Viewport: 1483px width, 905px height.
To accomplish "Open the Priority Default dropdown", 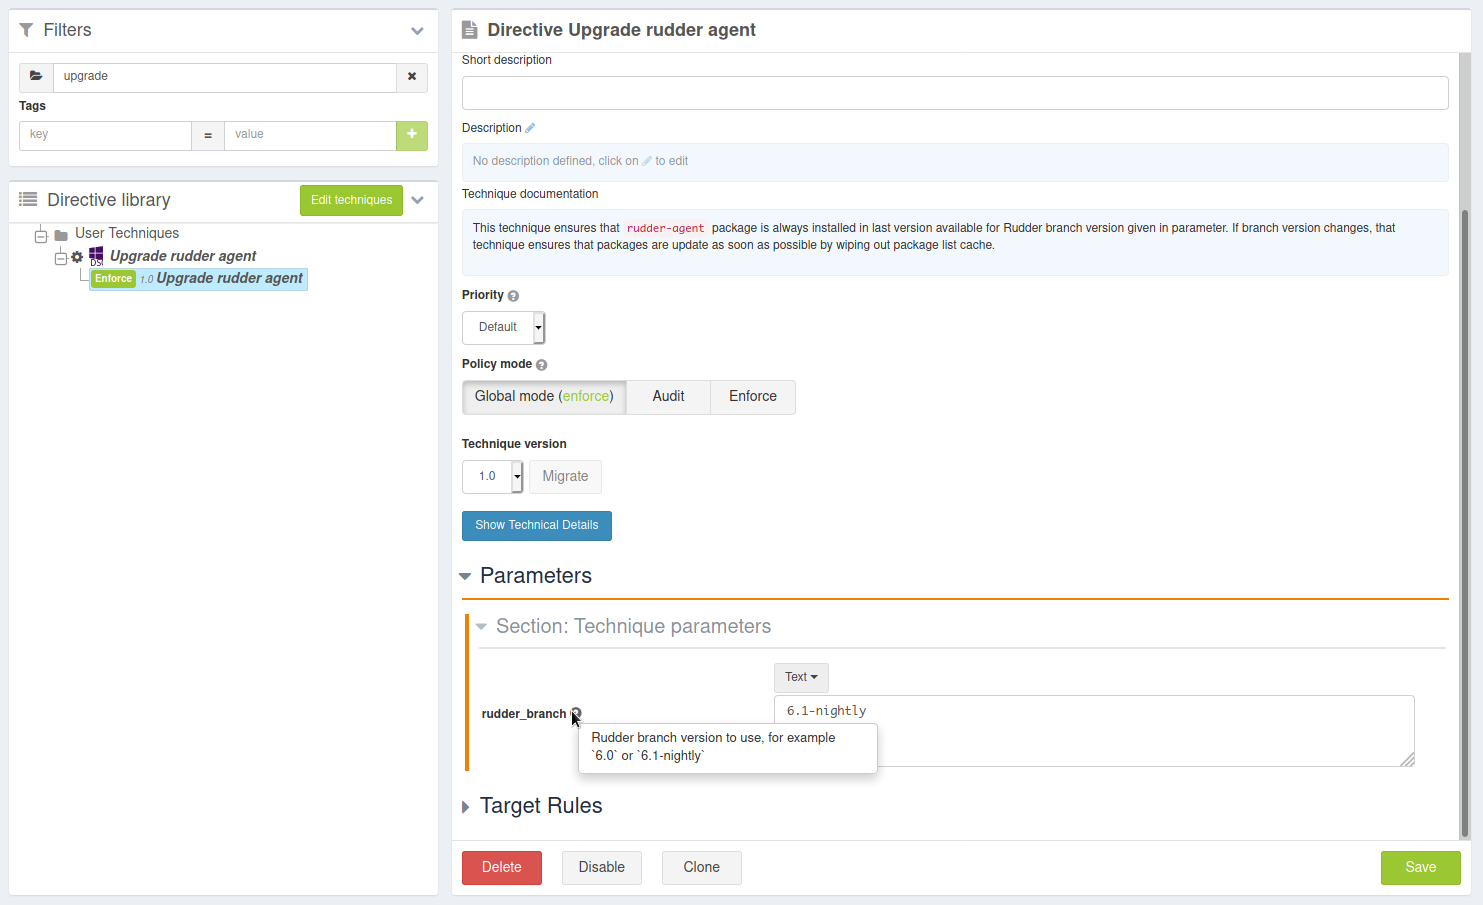I will click(503, 327).
